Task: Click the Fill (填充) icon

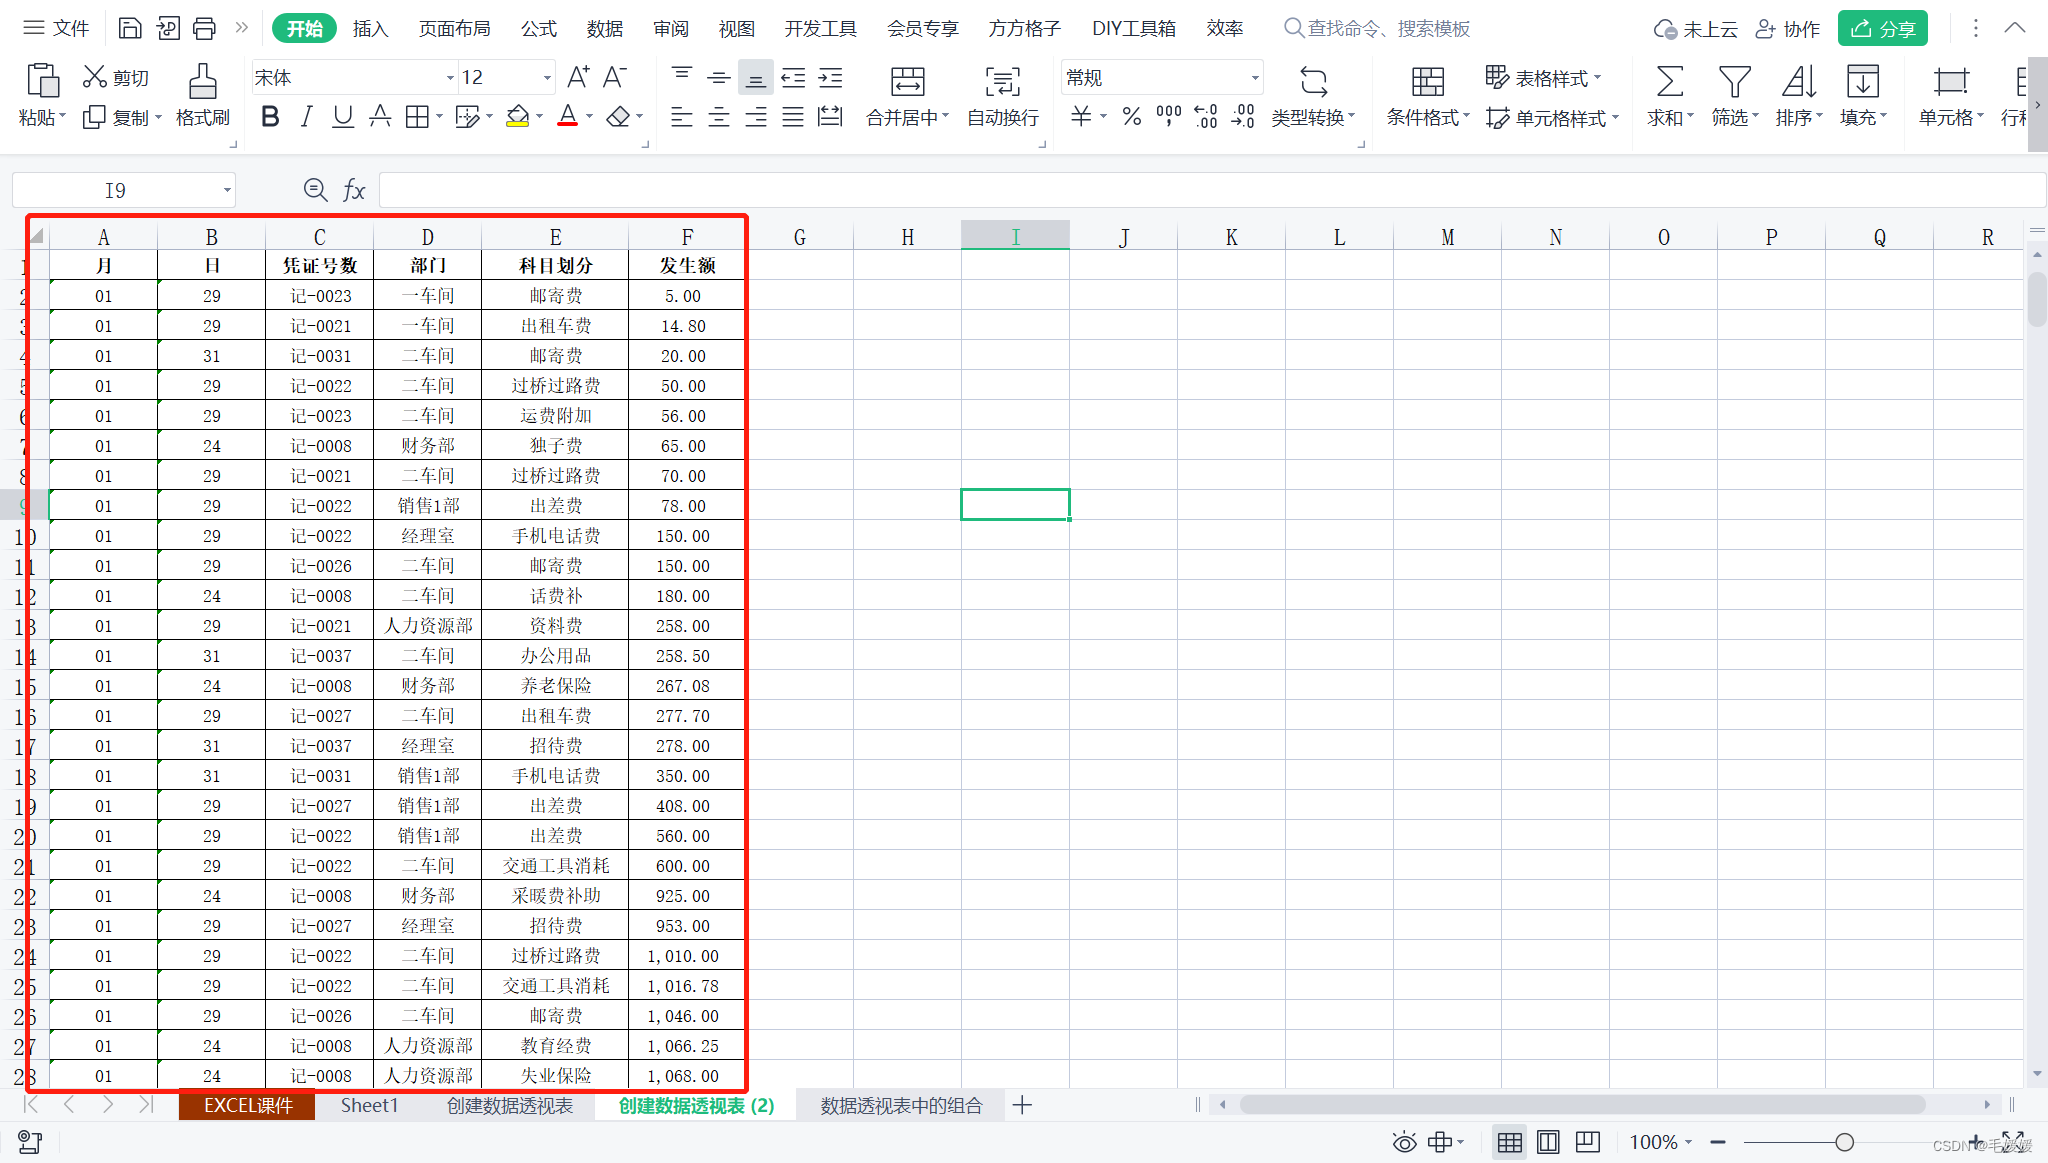Action: click(x=1862, y=81)
